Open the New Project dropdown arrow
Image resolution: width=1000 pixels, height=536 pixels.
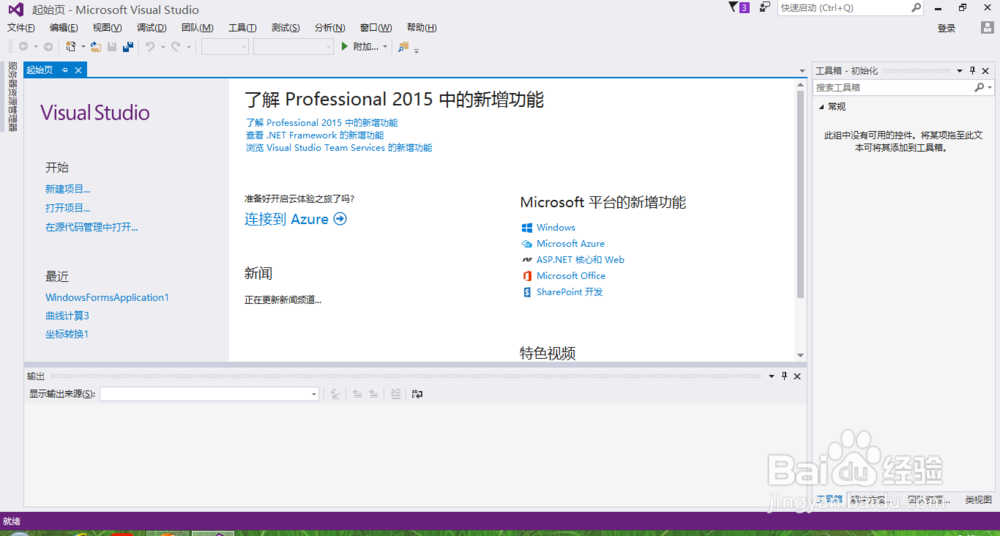[x=83, y=47]
